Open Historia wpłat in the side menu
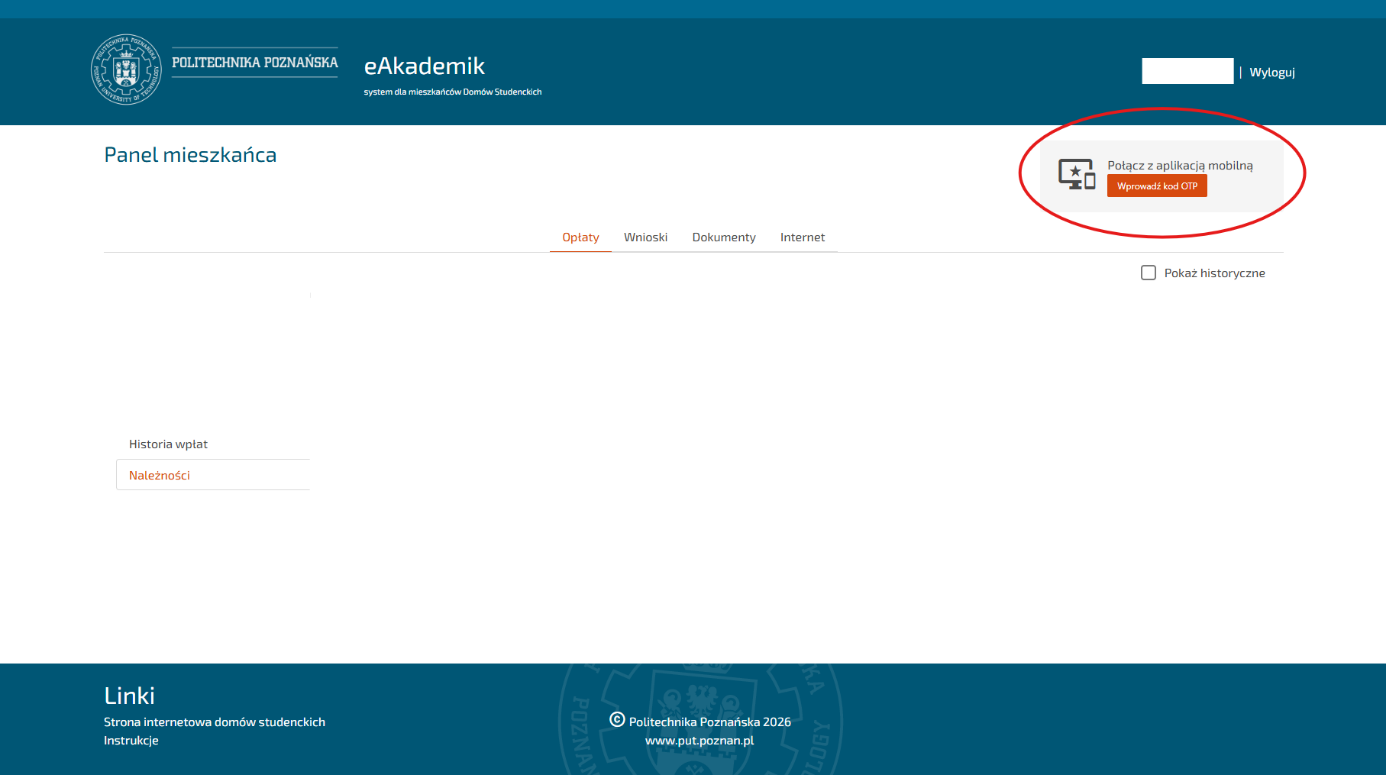 [x=168, y=444]
